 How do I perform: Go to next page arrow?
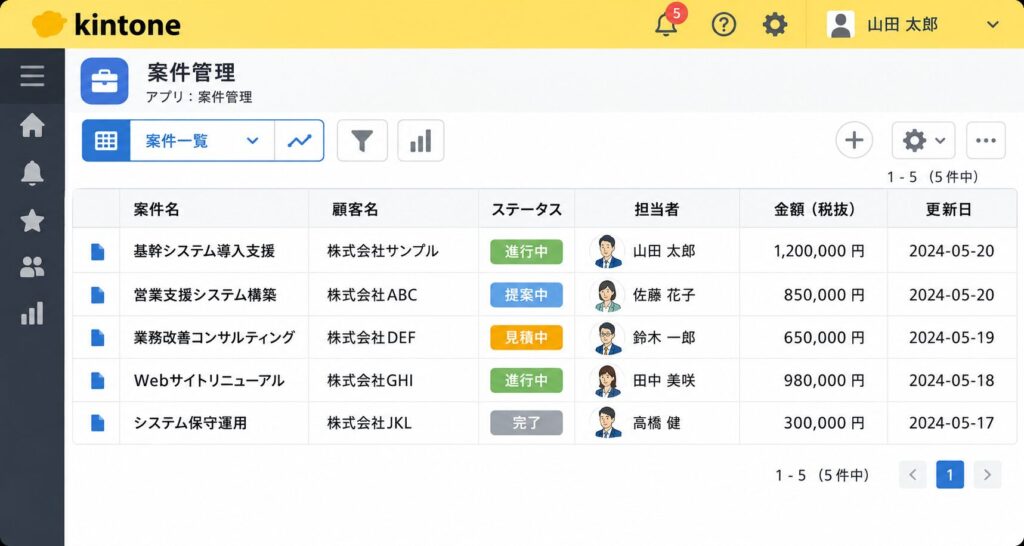point(987,475)
